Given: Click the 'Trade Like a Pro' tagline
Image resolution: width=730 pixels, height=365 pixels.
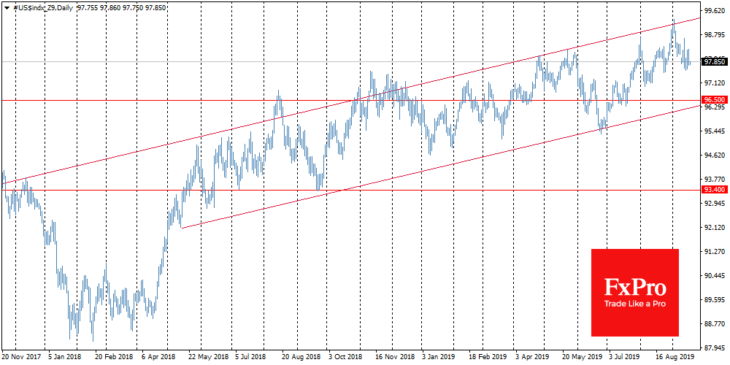Looking at the screenshot, I should click(635, 304).
